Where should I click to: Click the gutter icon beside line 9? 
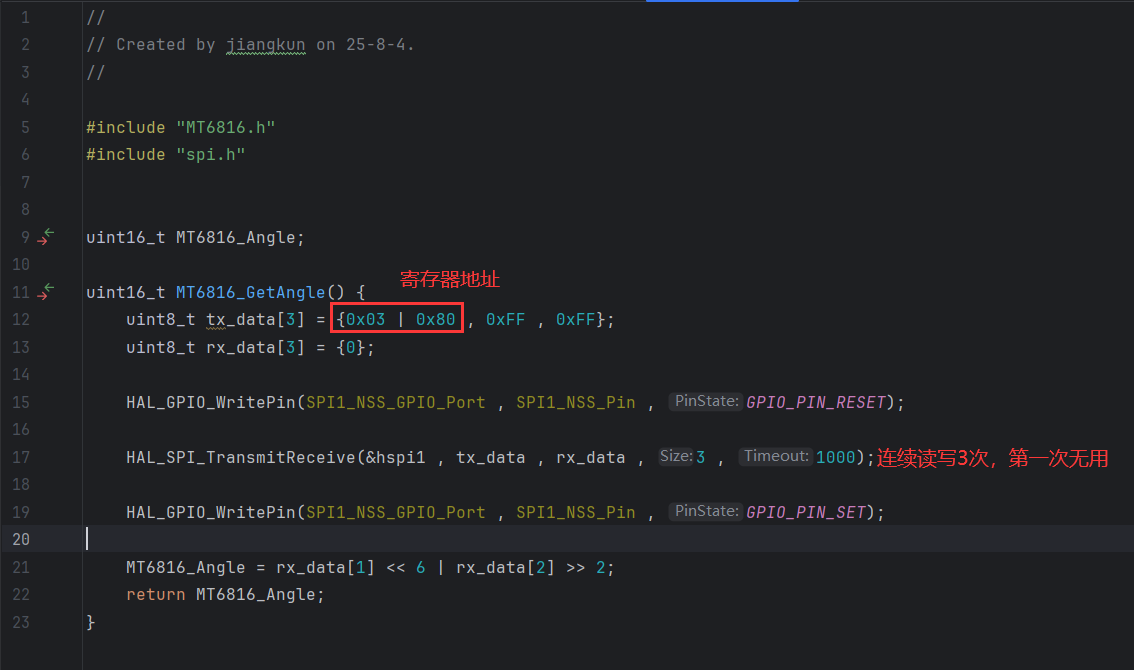[46, 237]
